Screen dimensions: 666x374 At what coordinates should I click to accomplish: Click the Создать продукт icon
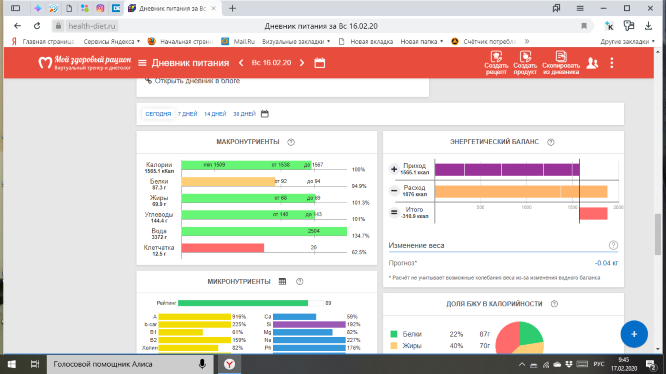(x=525, y=63)
